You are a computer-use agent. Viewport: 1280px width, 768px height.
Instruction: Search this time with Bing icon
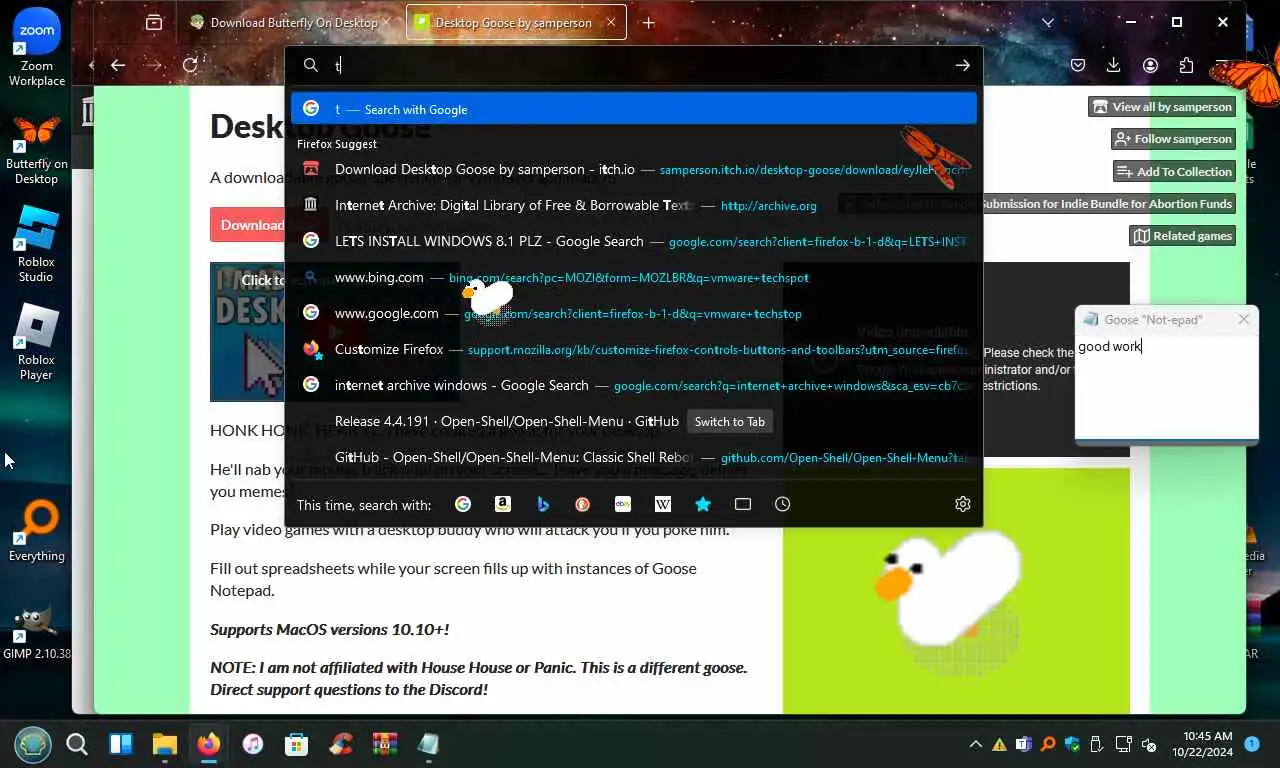[x=543, y=504]
